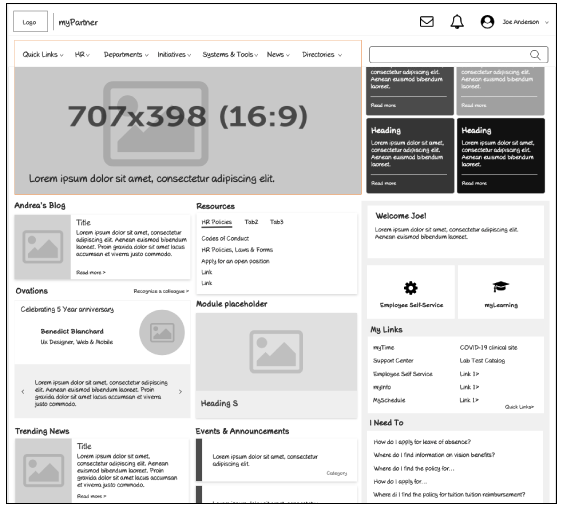The image size is (561, 510).
Task: Click Read more on light gray top card
Action: [x=474, y=105]
